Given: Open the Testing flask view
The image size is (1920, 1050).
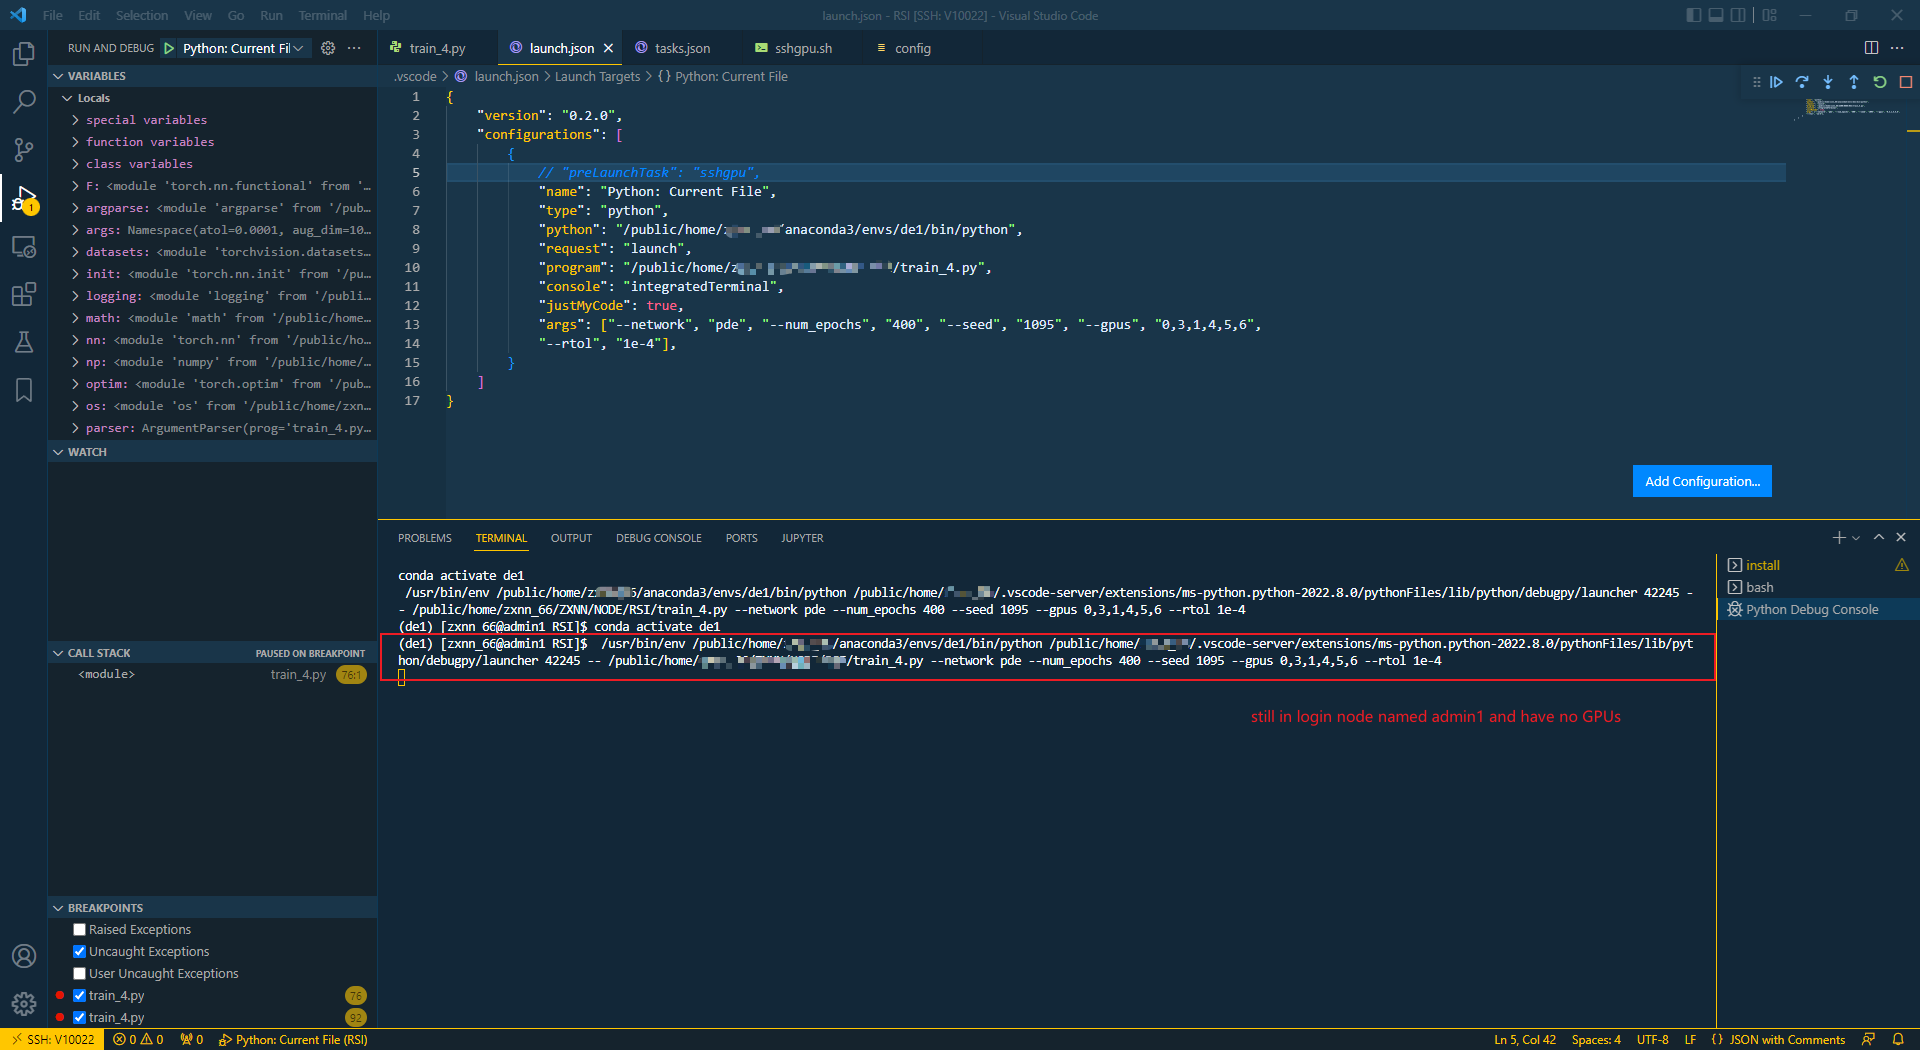Looking at the screenshot, I should point(24,342).
